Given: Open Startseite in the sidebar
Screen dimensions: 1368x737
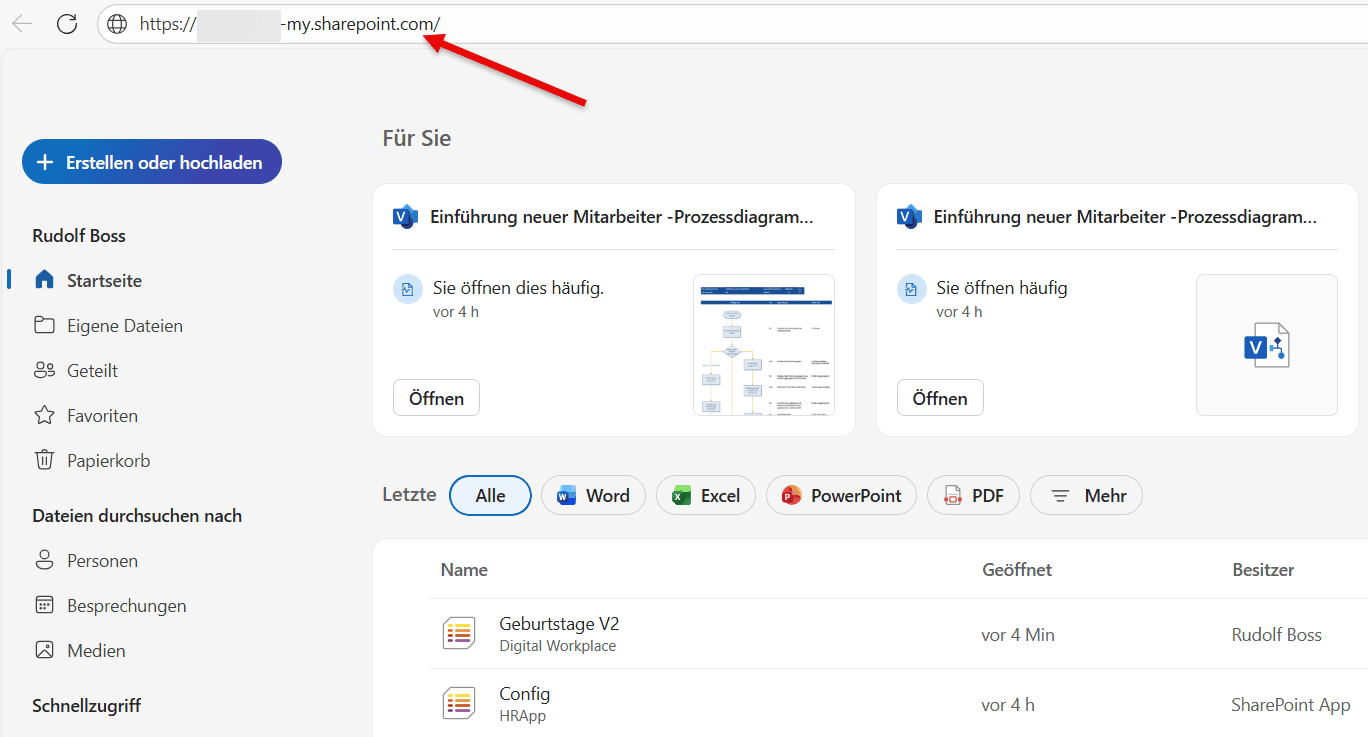Looking at the screenshot, I should [104, 281].
